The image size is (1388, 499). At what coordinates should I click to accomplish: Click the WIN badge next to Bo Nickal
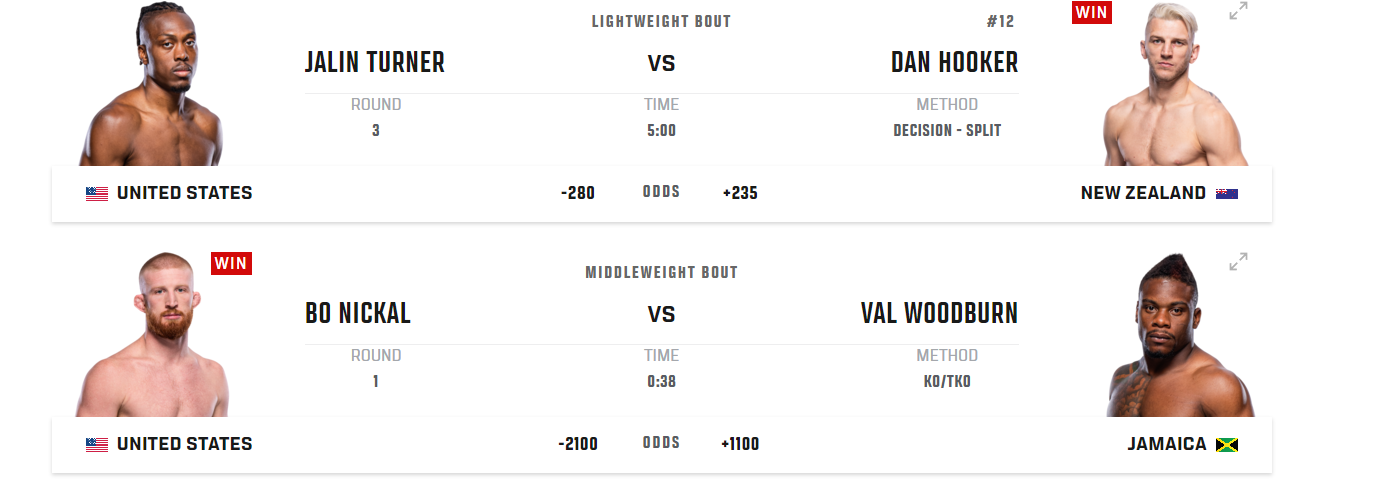pos(231,263)
